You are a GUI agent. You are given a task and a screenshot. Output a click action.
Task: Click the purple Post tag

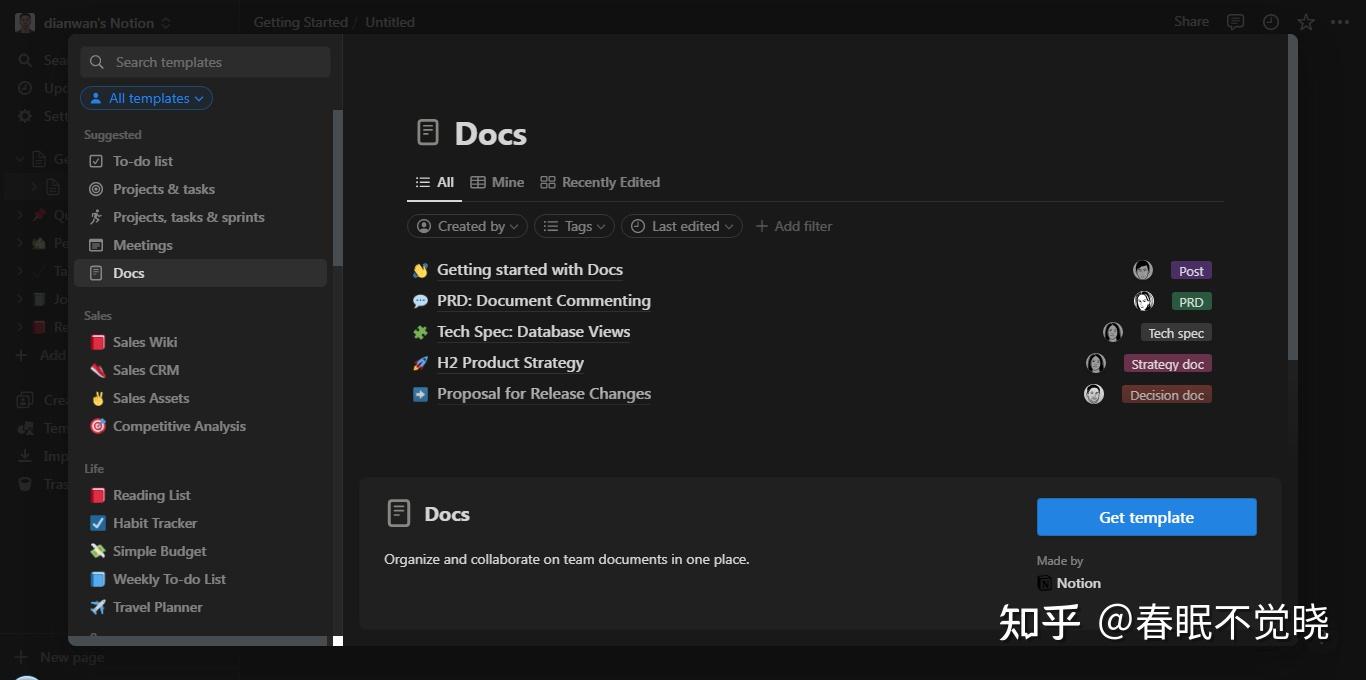(1191, 271)
